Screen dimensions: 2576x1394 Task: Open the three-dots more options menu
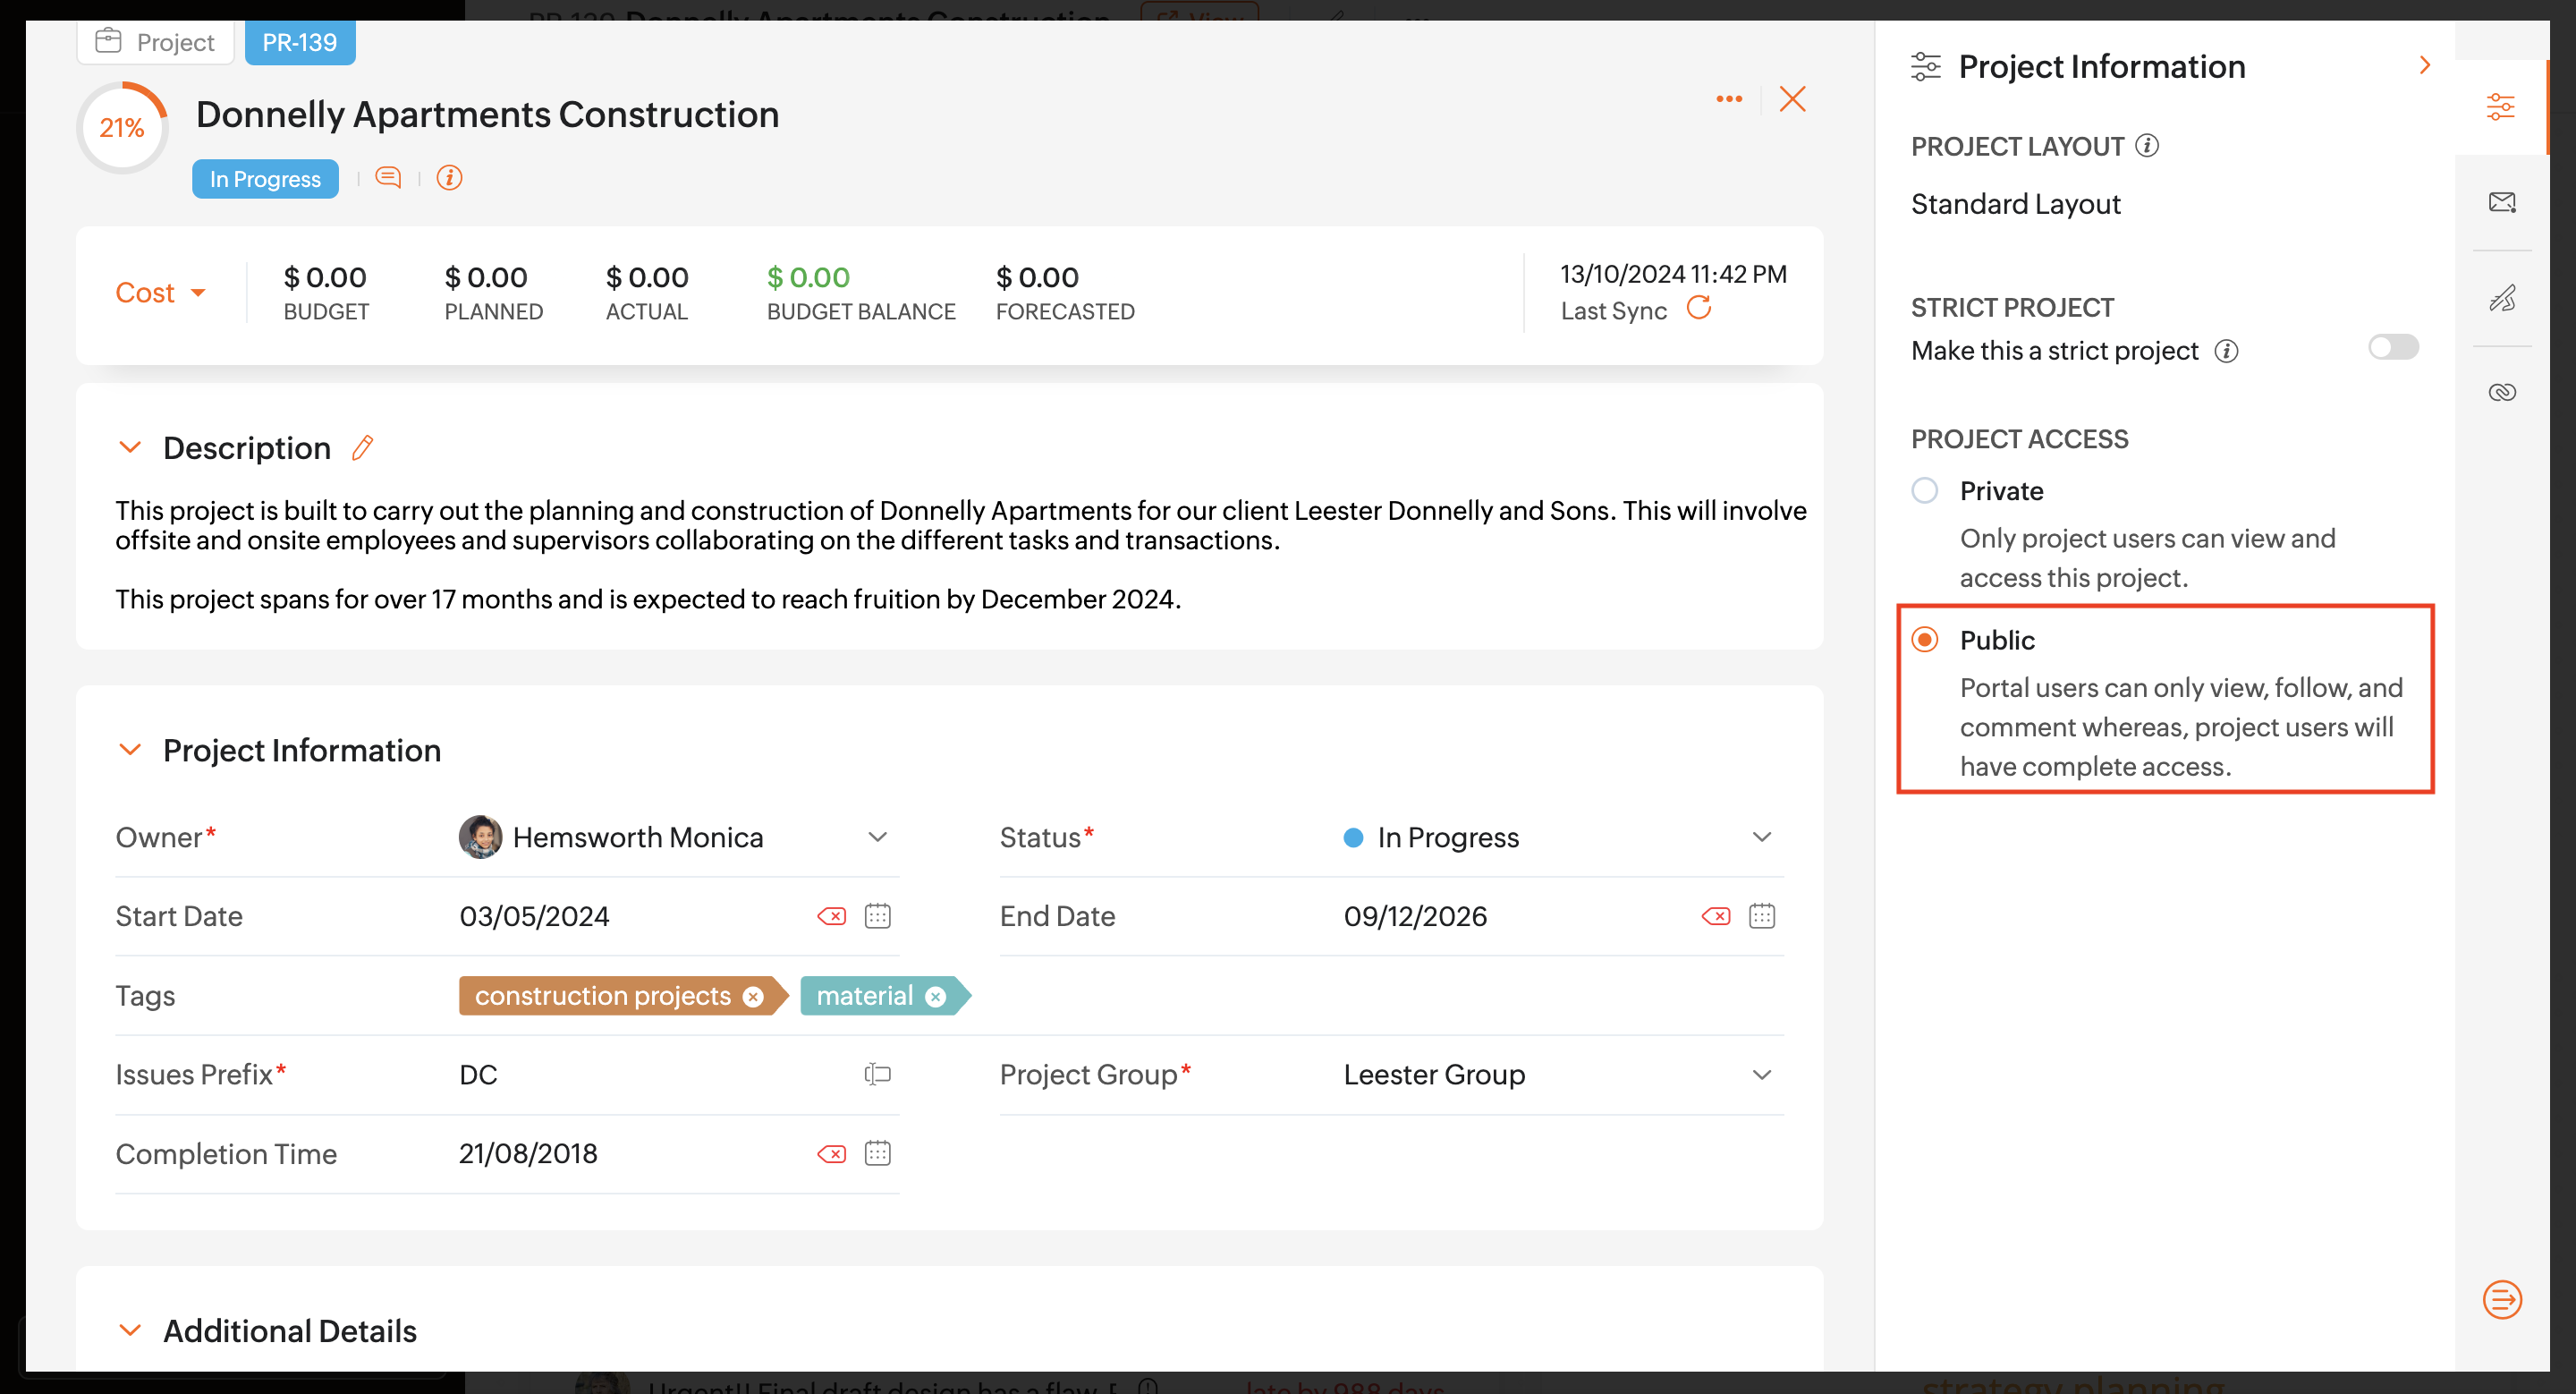1729,99
